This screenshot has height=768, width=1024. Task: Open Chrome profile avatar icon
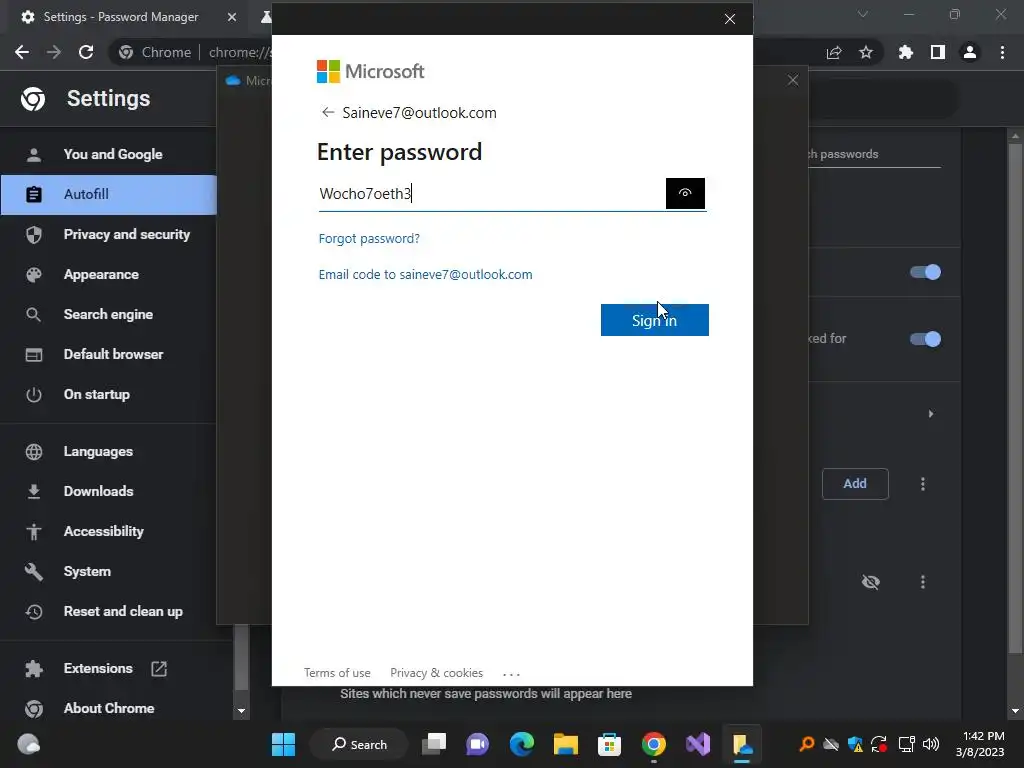pos(970,52)
